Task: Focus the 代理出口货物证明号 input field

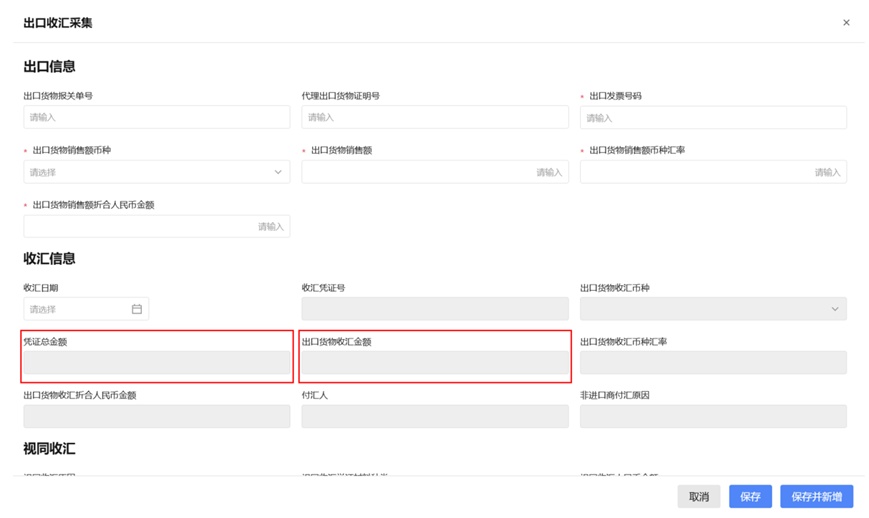Action: point(434,117)
